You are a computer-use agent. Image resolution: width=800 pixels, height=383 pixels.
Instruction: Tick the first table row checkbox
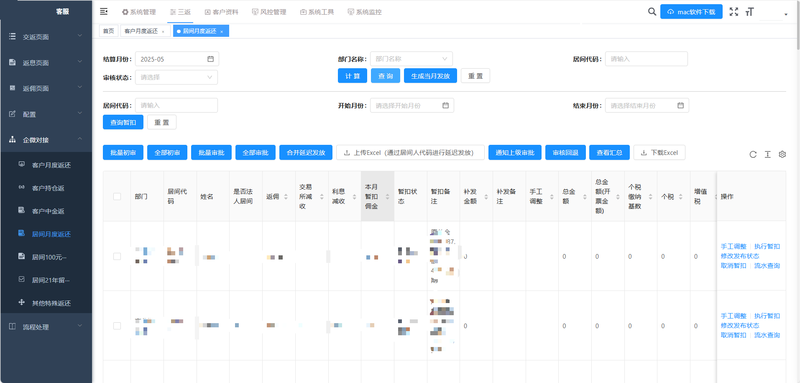coord(117,257)
